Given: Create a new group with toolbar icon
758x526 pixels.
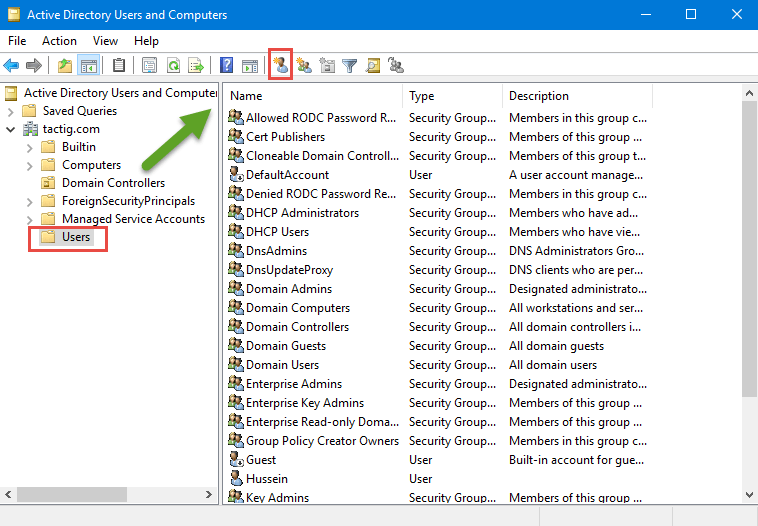Looking at the screenshot, I should point(304,65).
